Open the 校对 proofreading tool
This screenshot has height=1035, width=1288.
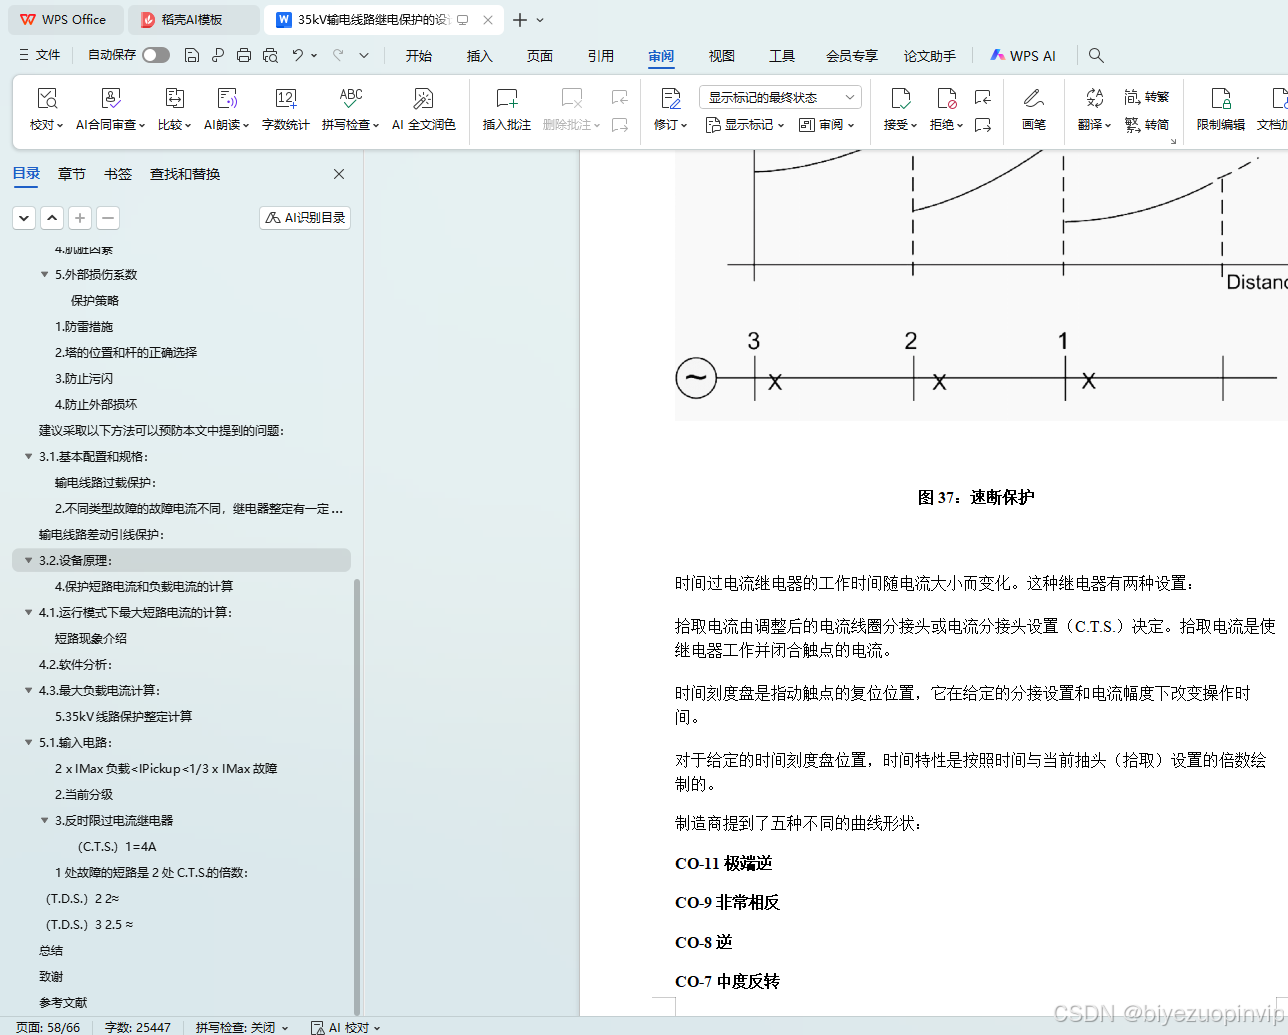(x=47, y=110)
